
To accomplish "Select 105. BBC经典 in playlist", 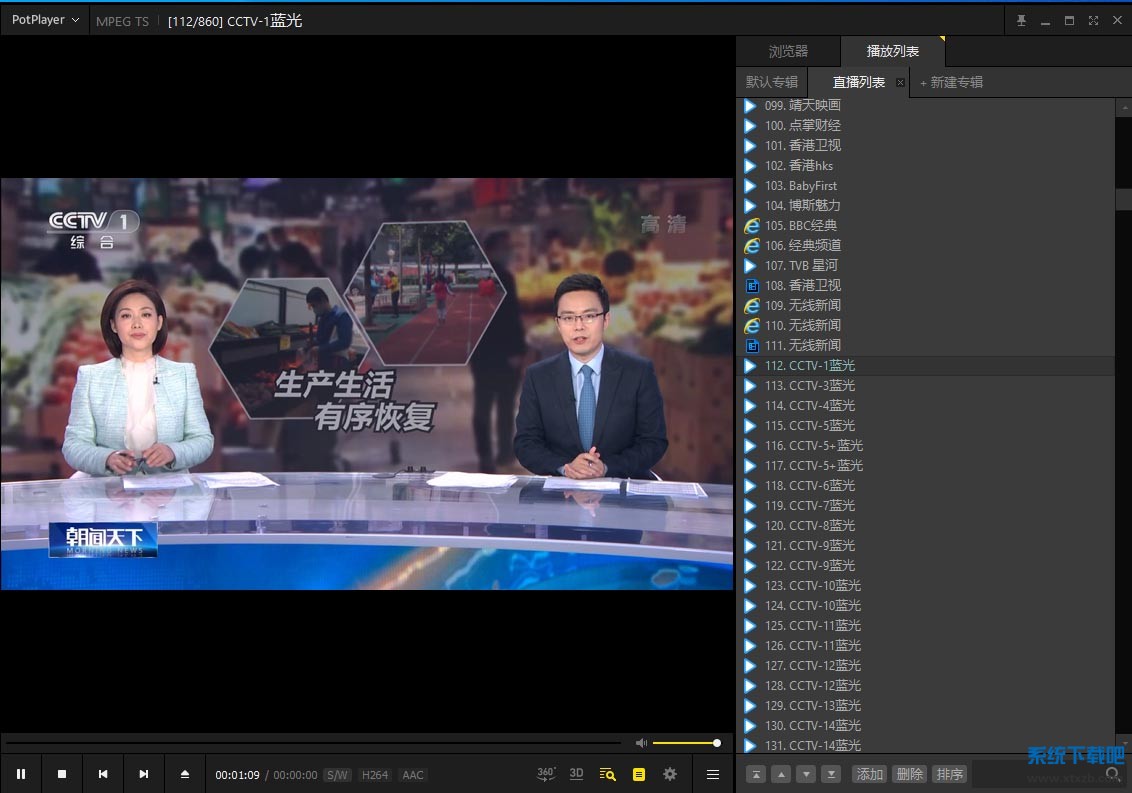I will (x=813, y=226).
